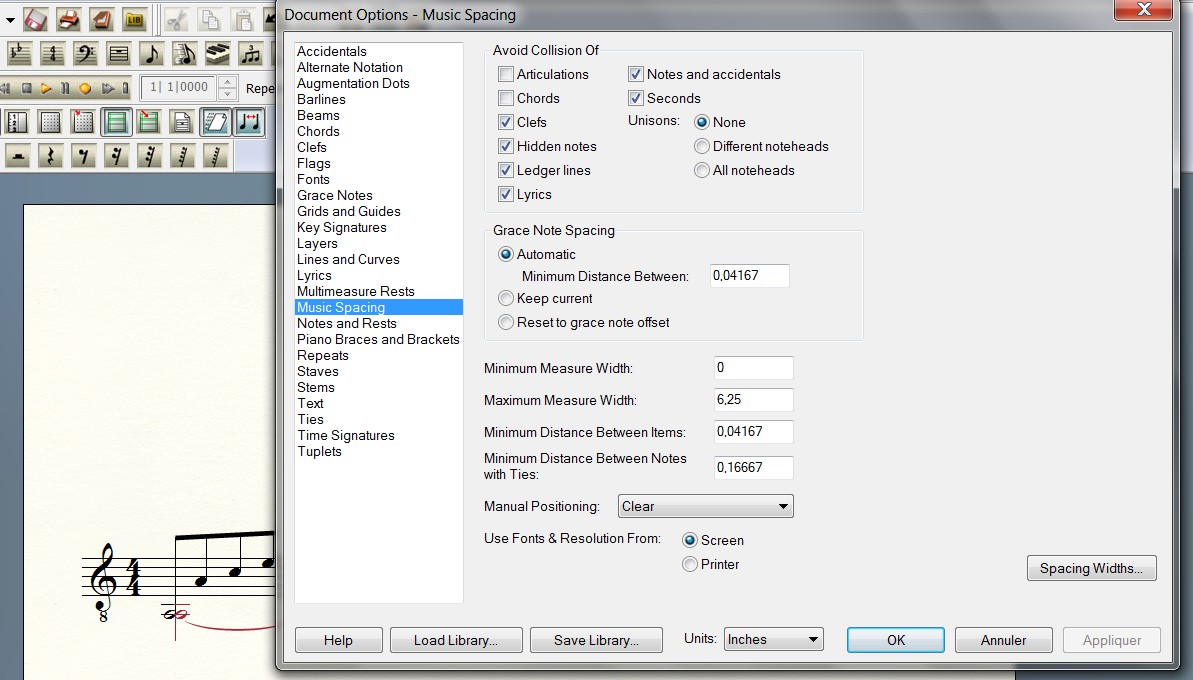
Task: Choose the All noteheads unisons option
Action: pos(702,170)
